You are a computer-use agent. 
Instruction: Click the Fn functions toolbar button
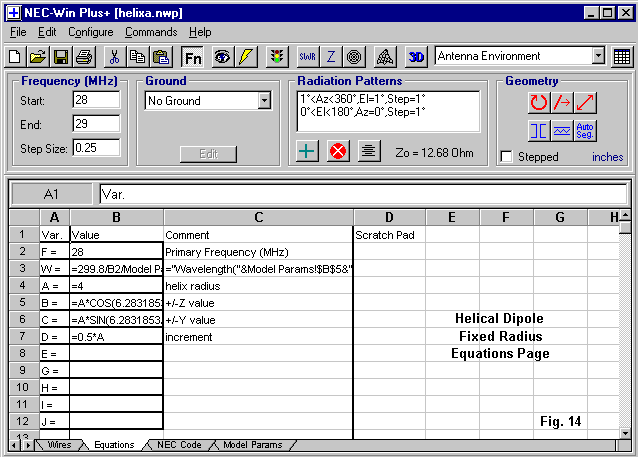192,57
